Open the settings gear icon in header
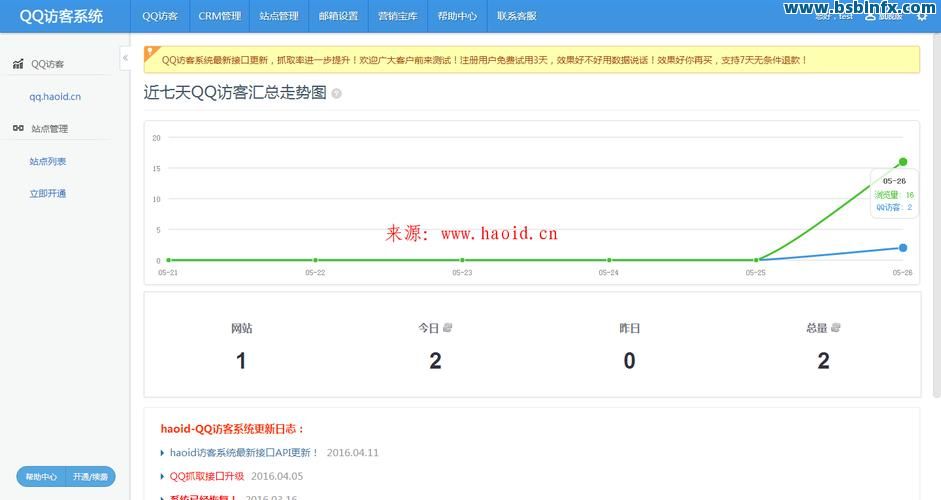Viewport: 941px width, 500px height. (922, 17)
